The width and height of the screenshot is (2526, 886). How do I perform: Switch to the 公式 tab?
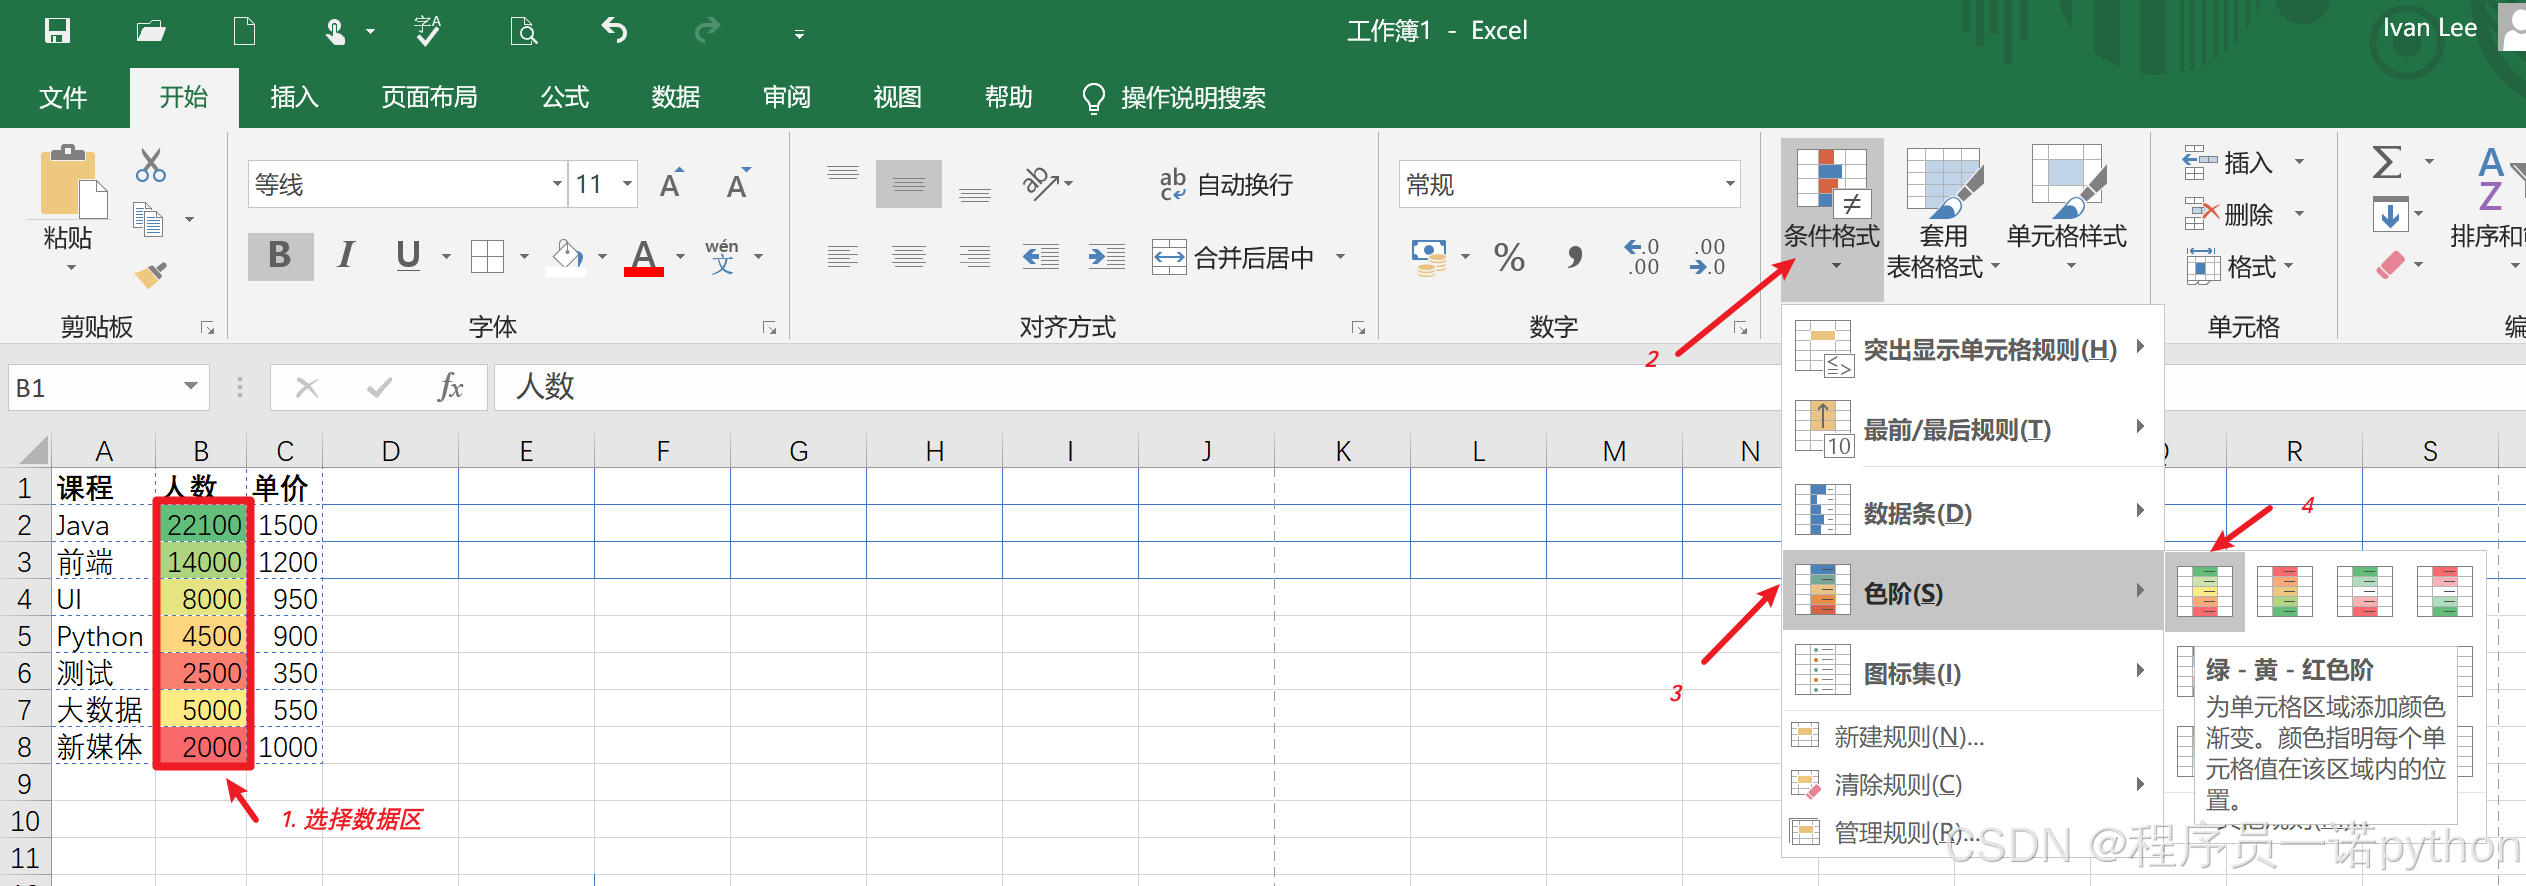click(565, 97)
